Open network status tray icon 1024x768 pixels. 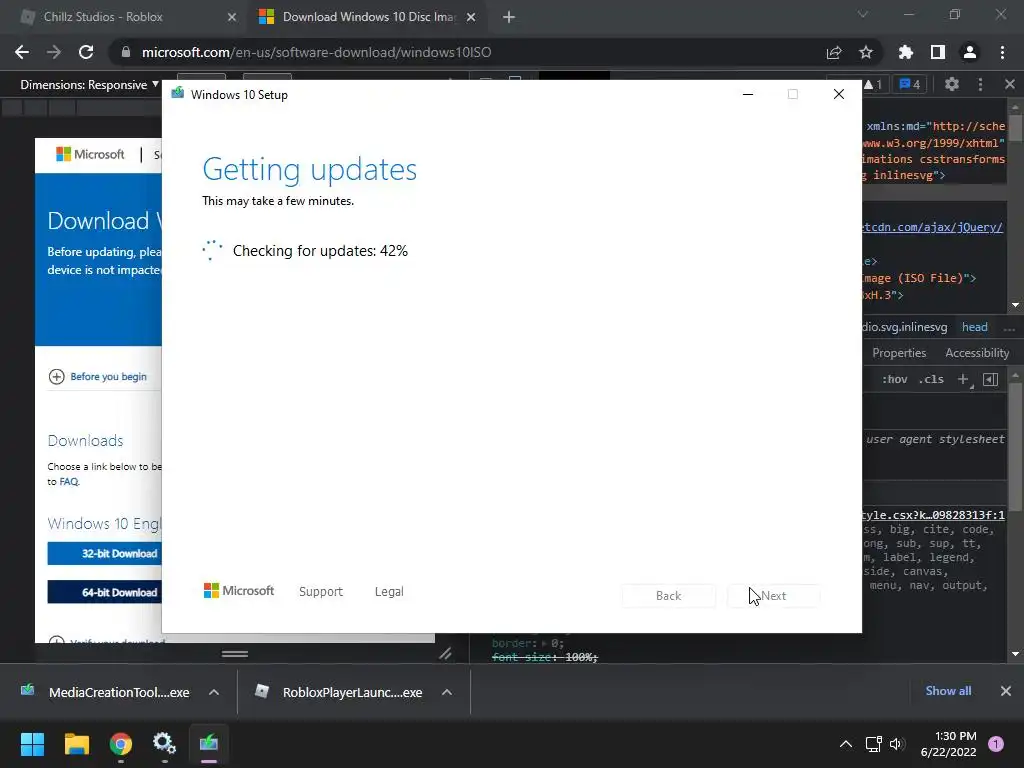coord(873,744)
